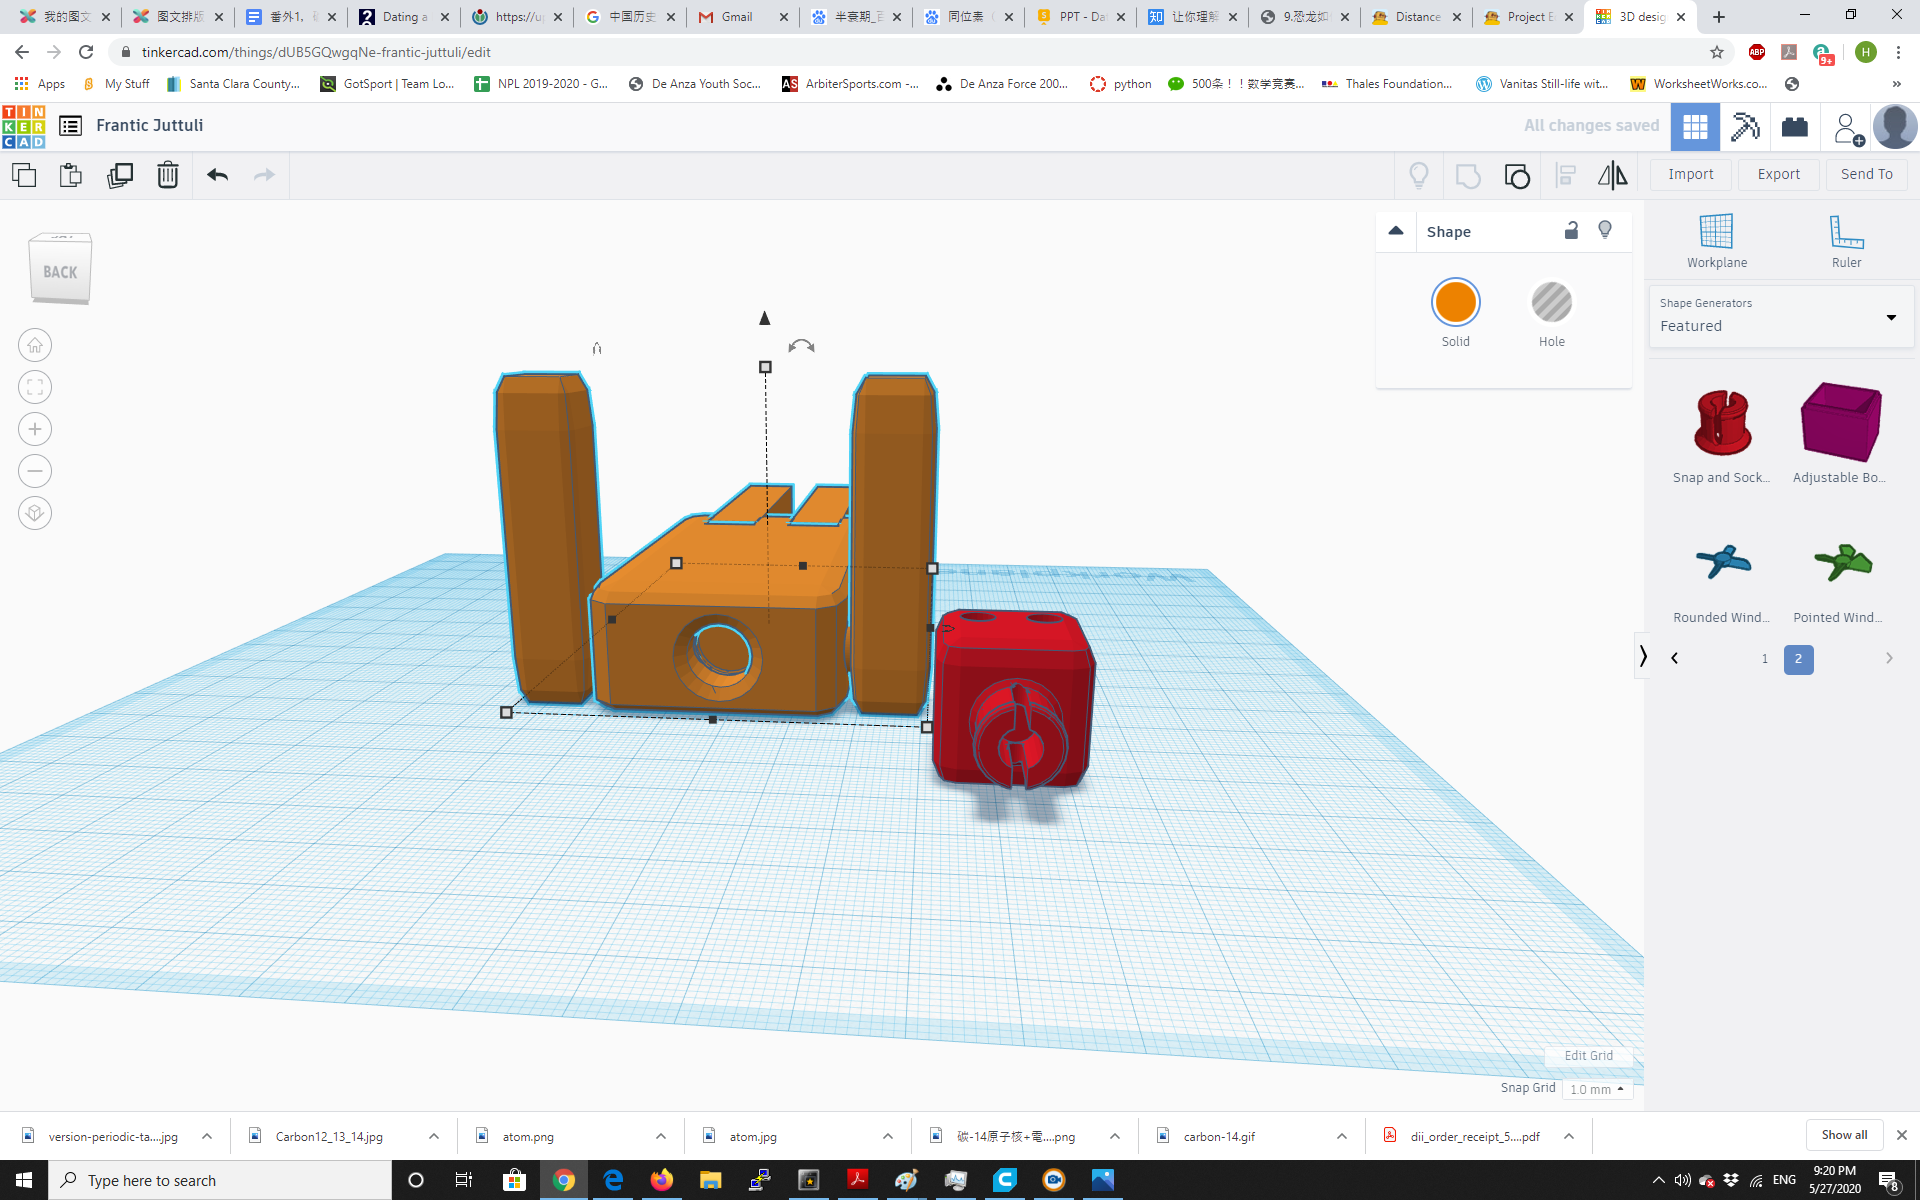Click the Group shapes icon
Image resolution: width=1920 pixels, height=1200 pixels.
click(1468, 176)
